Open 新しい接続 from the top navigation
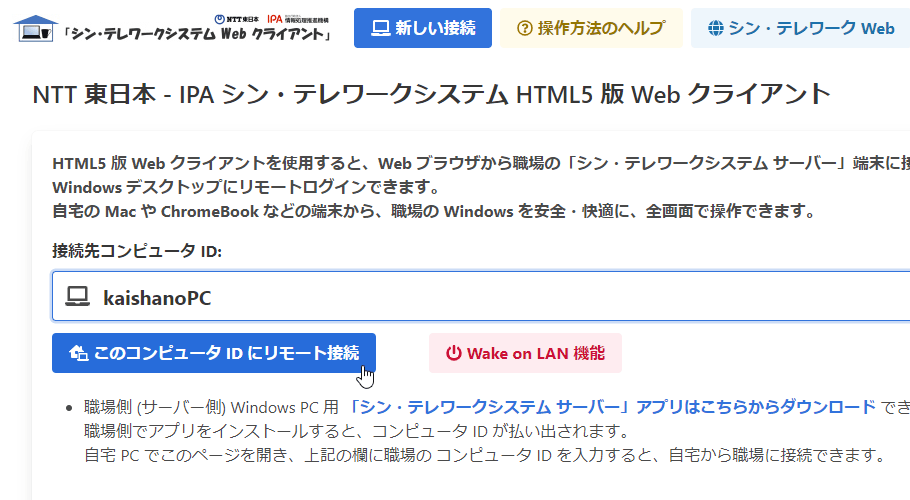 pos(422,28)
